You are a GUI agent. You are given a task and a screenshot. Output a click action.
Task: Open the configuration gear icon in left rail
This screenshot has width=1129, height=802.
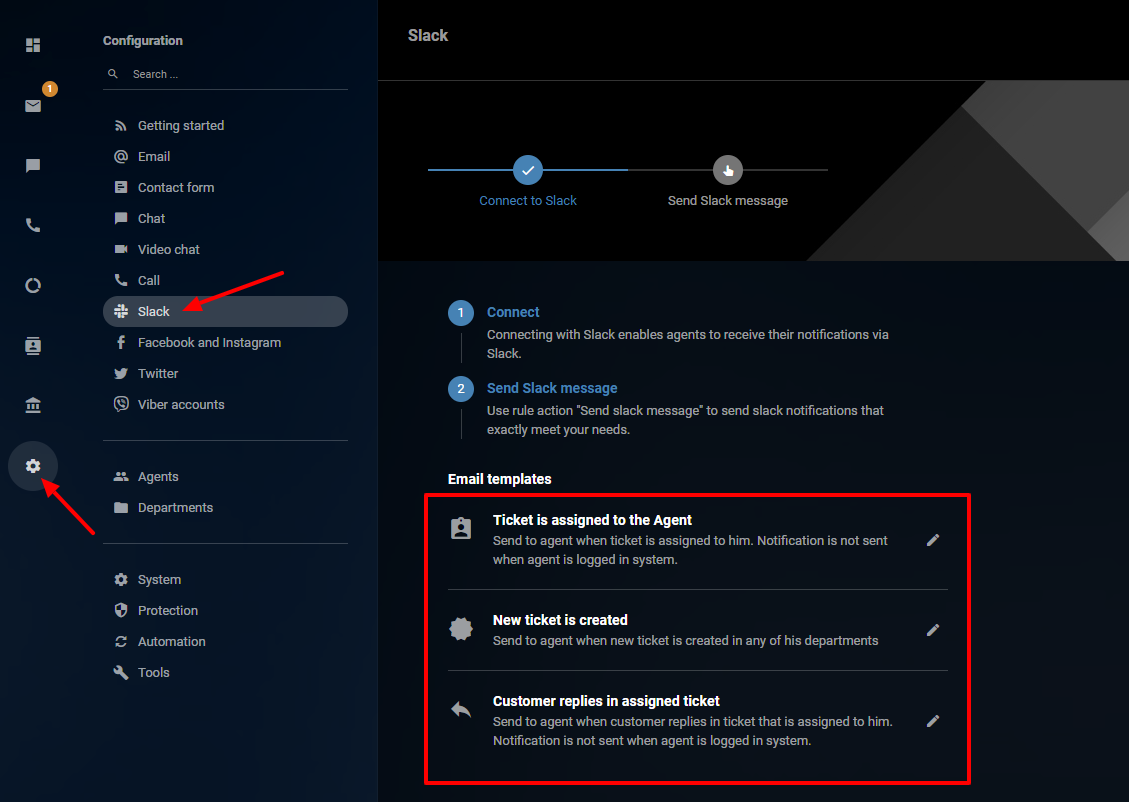coord(33,466)
